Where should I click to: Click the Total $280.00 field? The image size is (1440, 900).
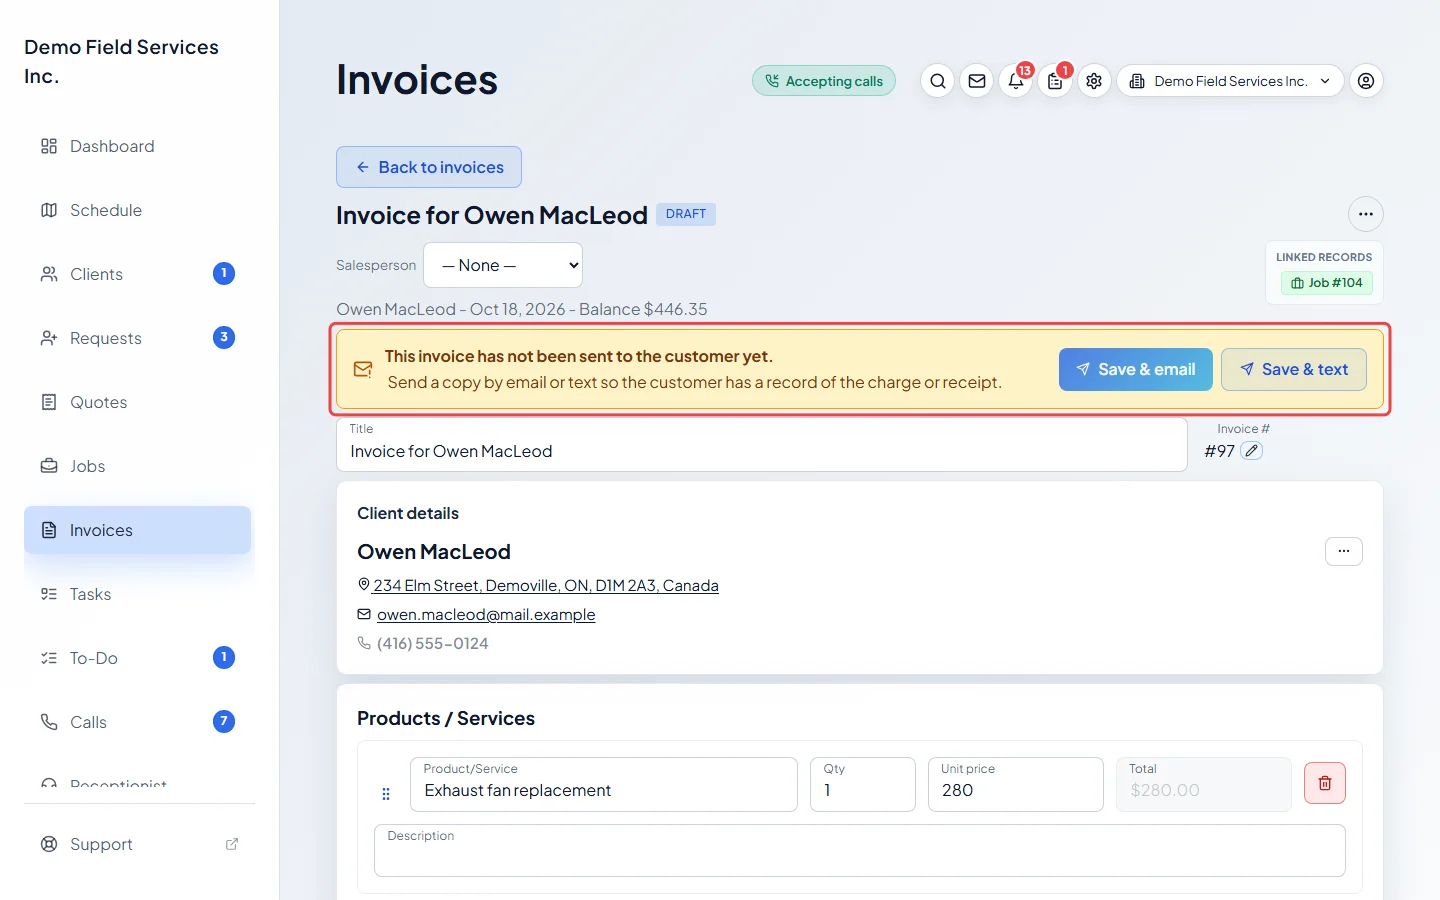1204,784
